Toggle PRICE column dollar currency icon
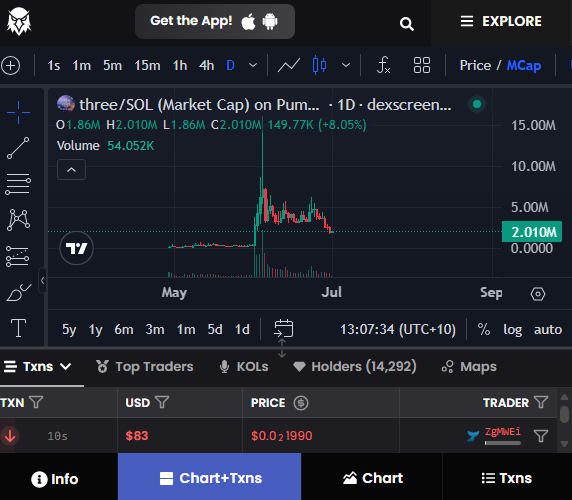572x500 pixels. click(301, 403)
